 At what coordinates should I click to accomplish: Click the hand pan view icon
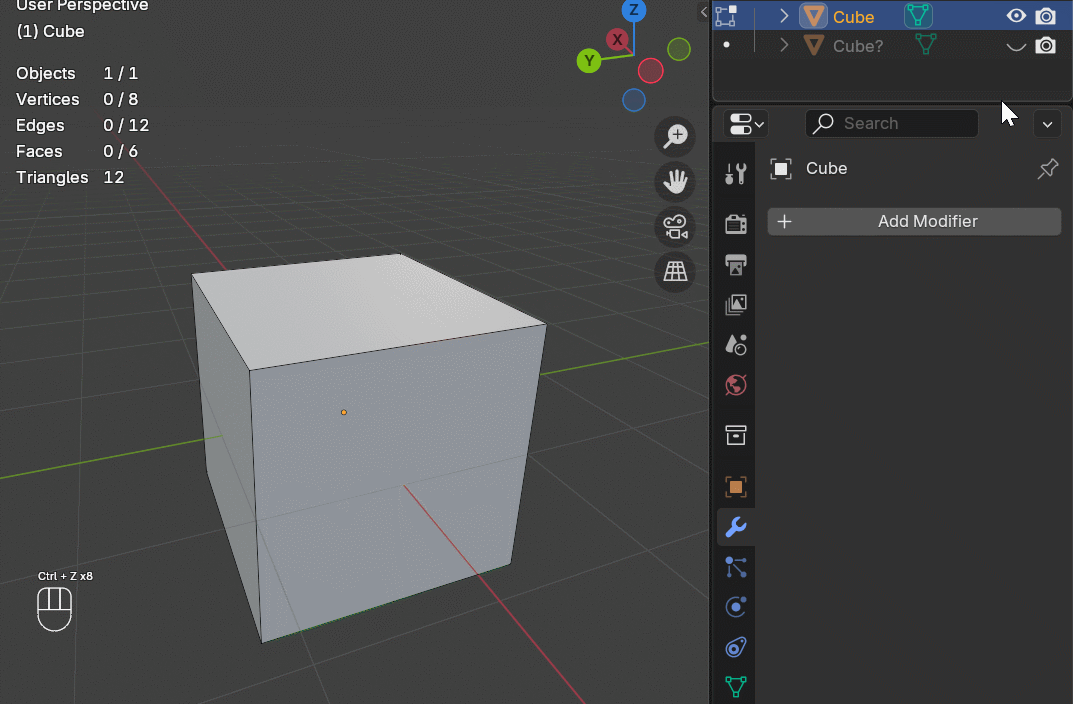pyautogui.click(x=676, y=181)
